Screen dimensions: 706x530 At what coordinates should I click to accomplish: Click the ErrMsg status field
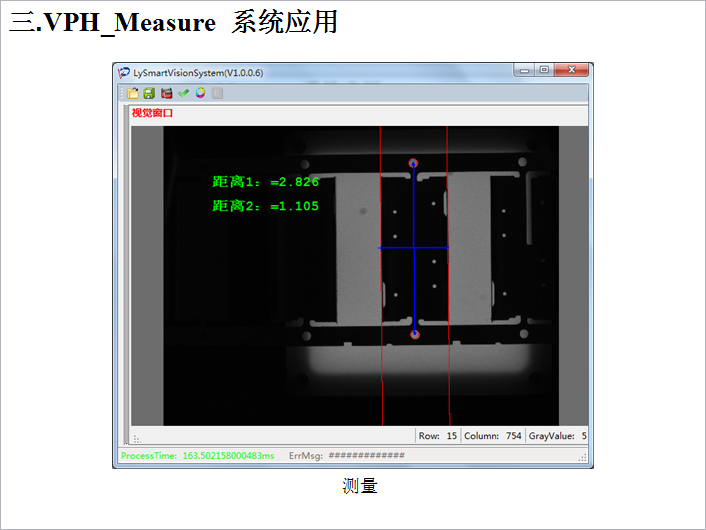pyautogui.click(x=346, y=456)
